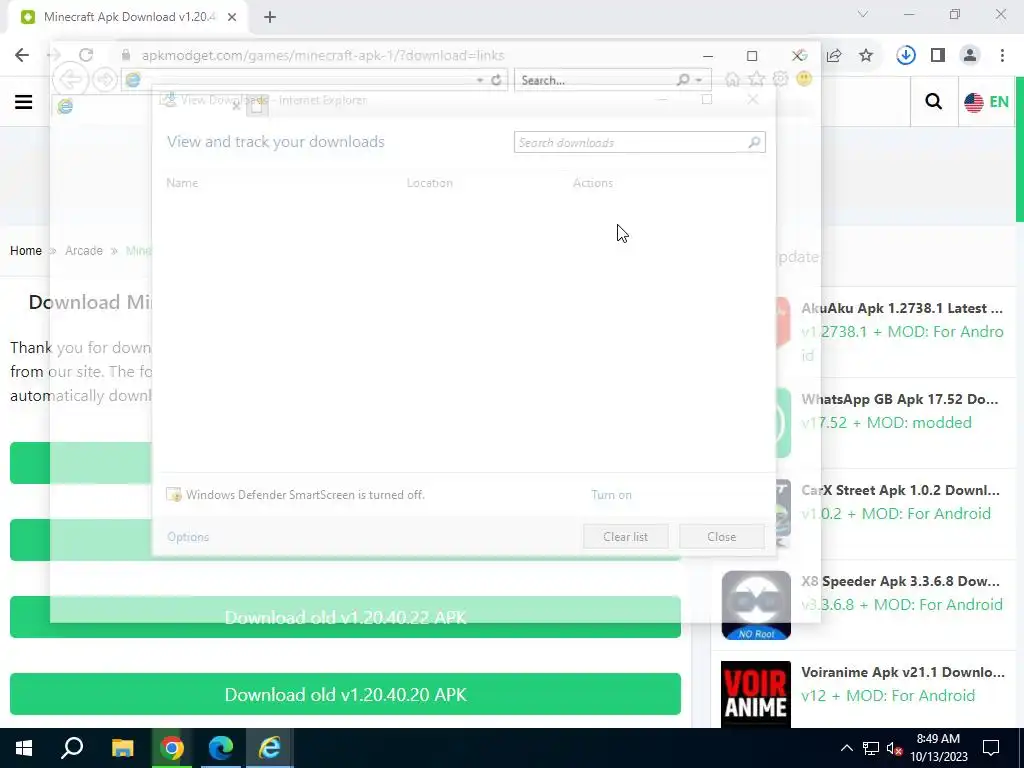The image size is (1024, 768).
Task: Click the Actions column header
Action: point(593,183)
